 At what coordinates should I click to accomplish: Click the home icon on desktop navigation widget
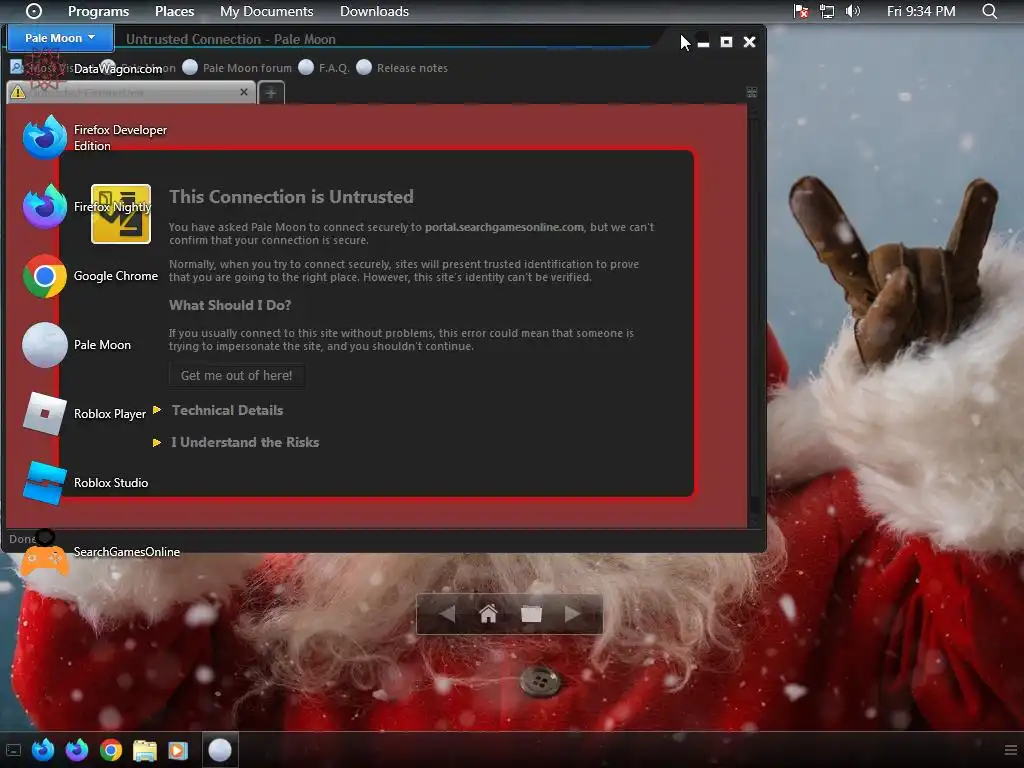(x=488, y=614)
